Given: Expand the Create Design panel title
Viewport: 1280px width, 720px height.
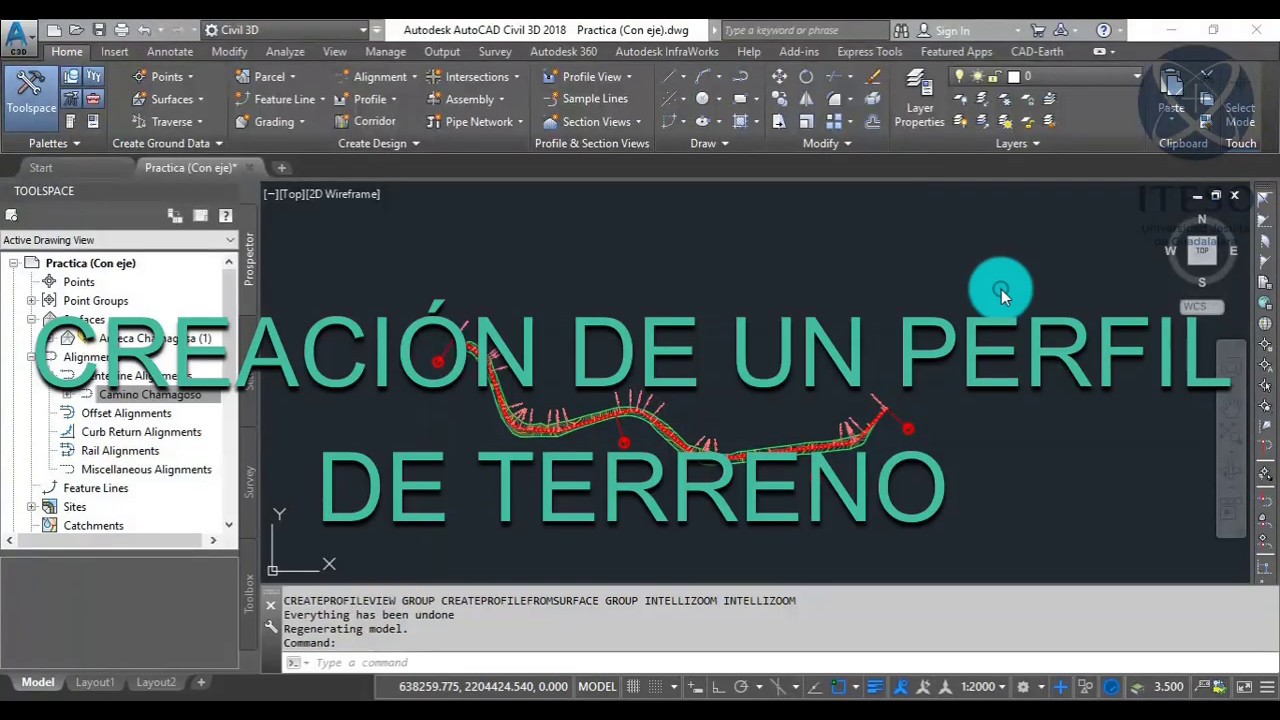Looking at the screenshot, I should click(x=378, y=143).
